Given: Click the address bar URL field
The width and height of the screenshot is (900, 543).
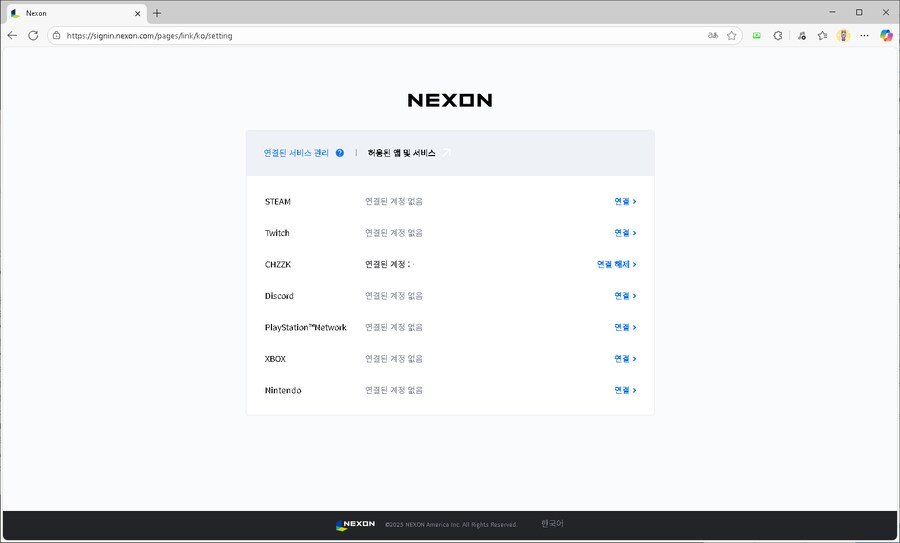Looking at the screenshot, I should coord(380,35).
